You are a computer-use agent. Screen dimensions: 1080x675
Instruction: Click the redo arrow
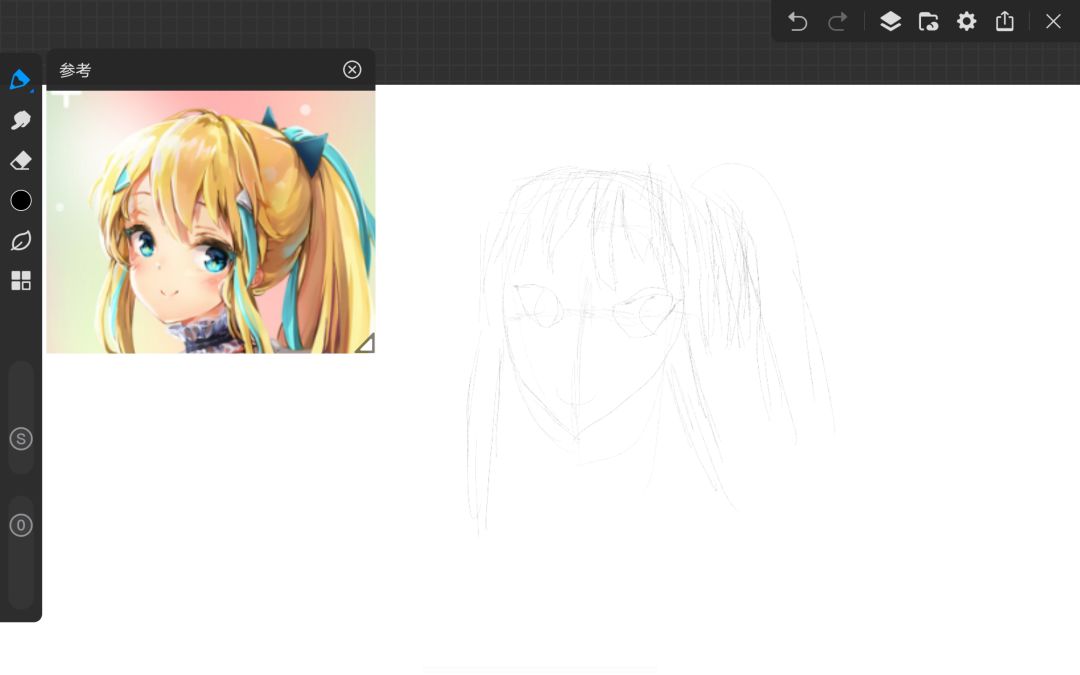click(x=838, y=22)
